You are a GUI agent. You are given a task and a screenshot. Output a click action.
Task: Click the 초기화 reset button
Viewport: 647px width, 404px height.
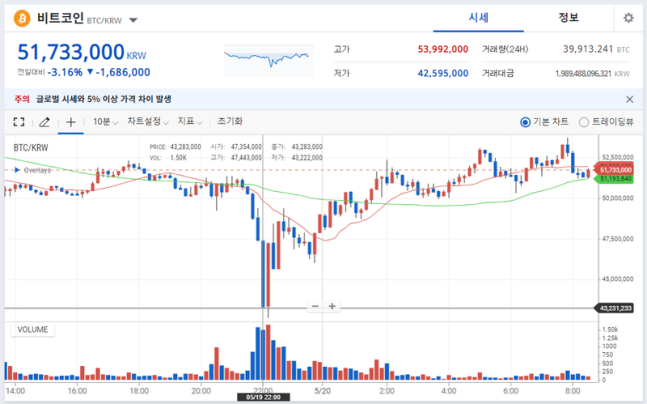(230, 121)
